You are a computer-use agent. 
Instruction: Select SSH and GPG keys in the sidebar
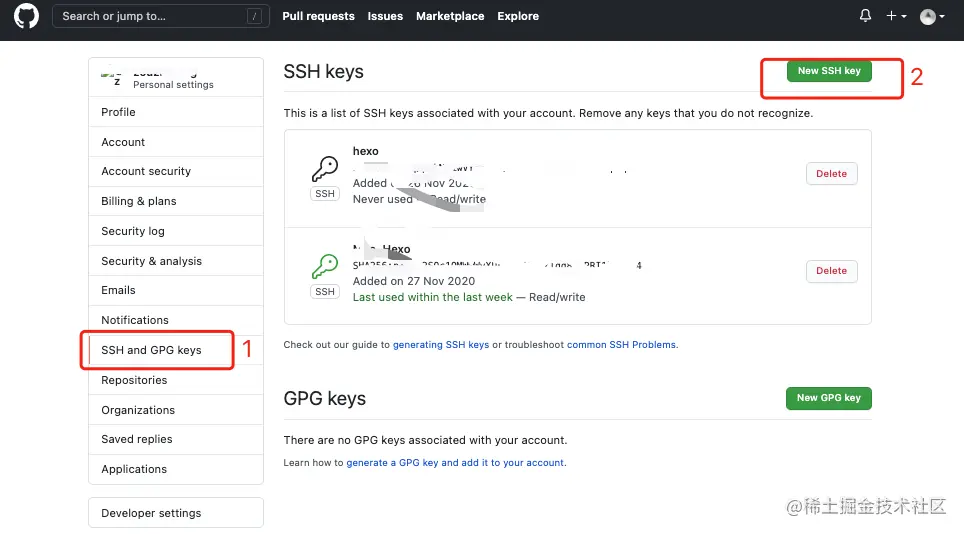pyautogui.click(x=176, y=350)
